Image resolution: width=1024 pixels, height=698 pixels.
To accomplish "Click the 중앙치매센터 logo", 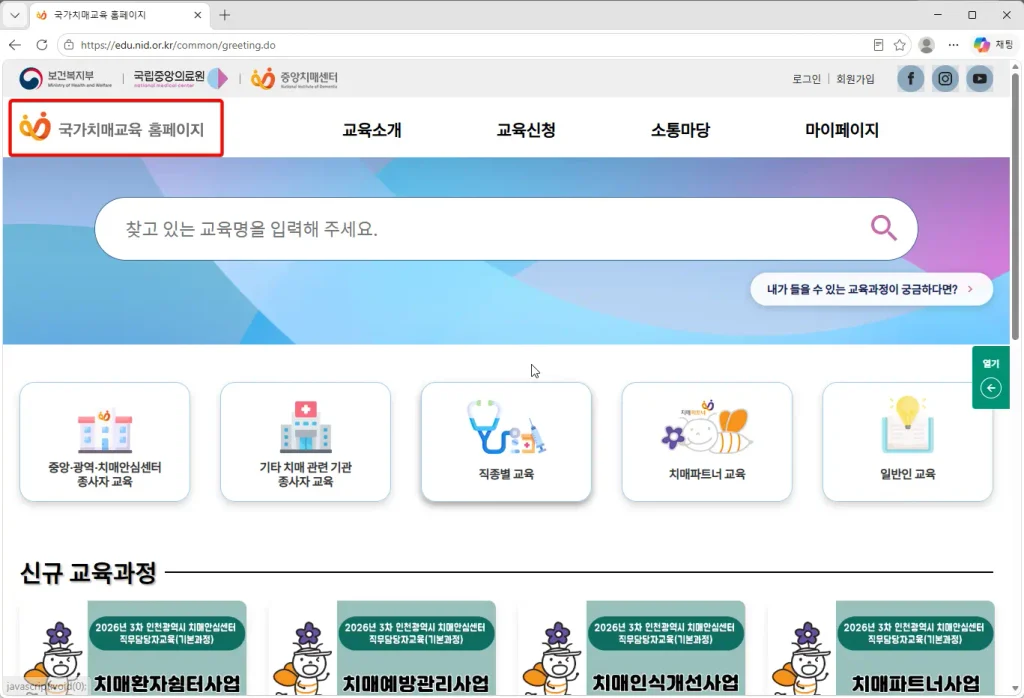I will (x=295, y=78).
